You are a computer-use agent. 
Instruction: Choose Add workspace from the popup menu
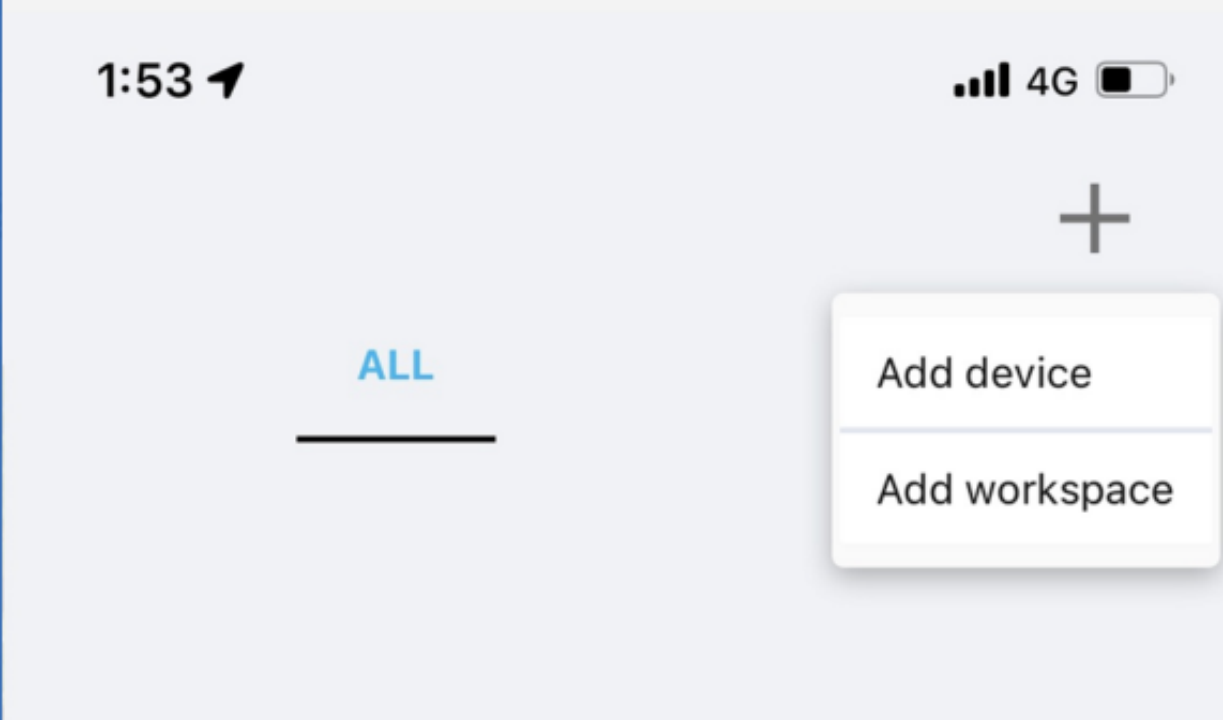(x=1026, y=490)
